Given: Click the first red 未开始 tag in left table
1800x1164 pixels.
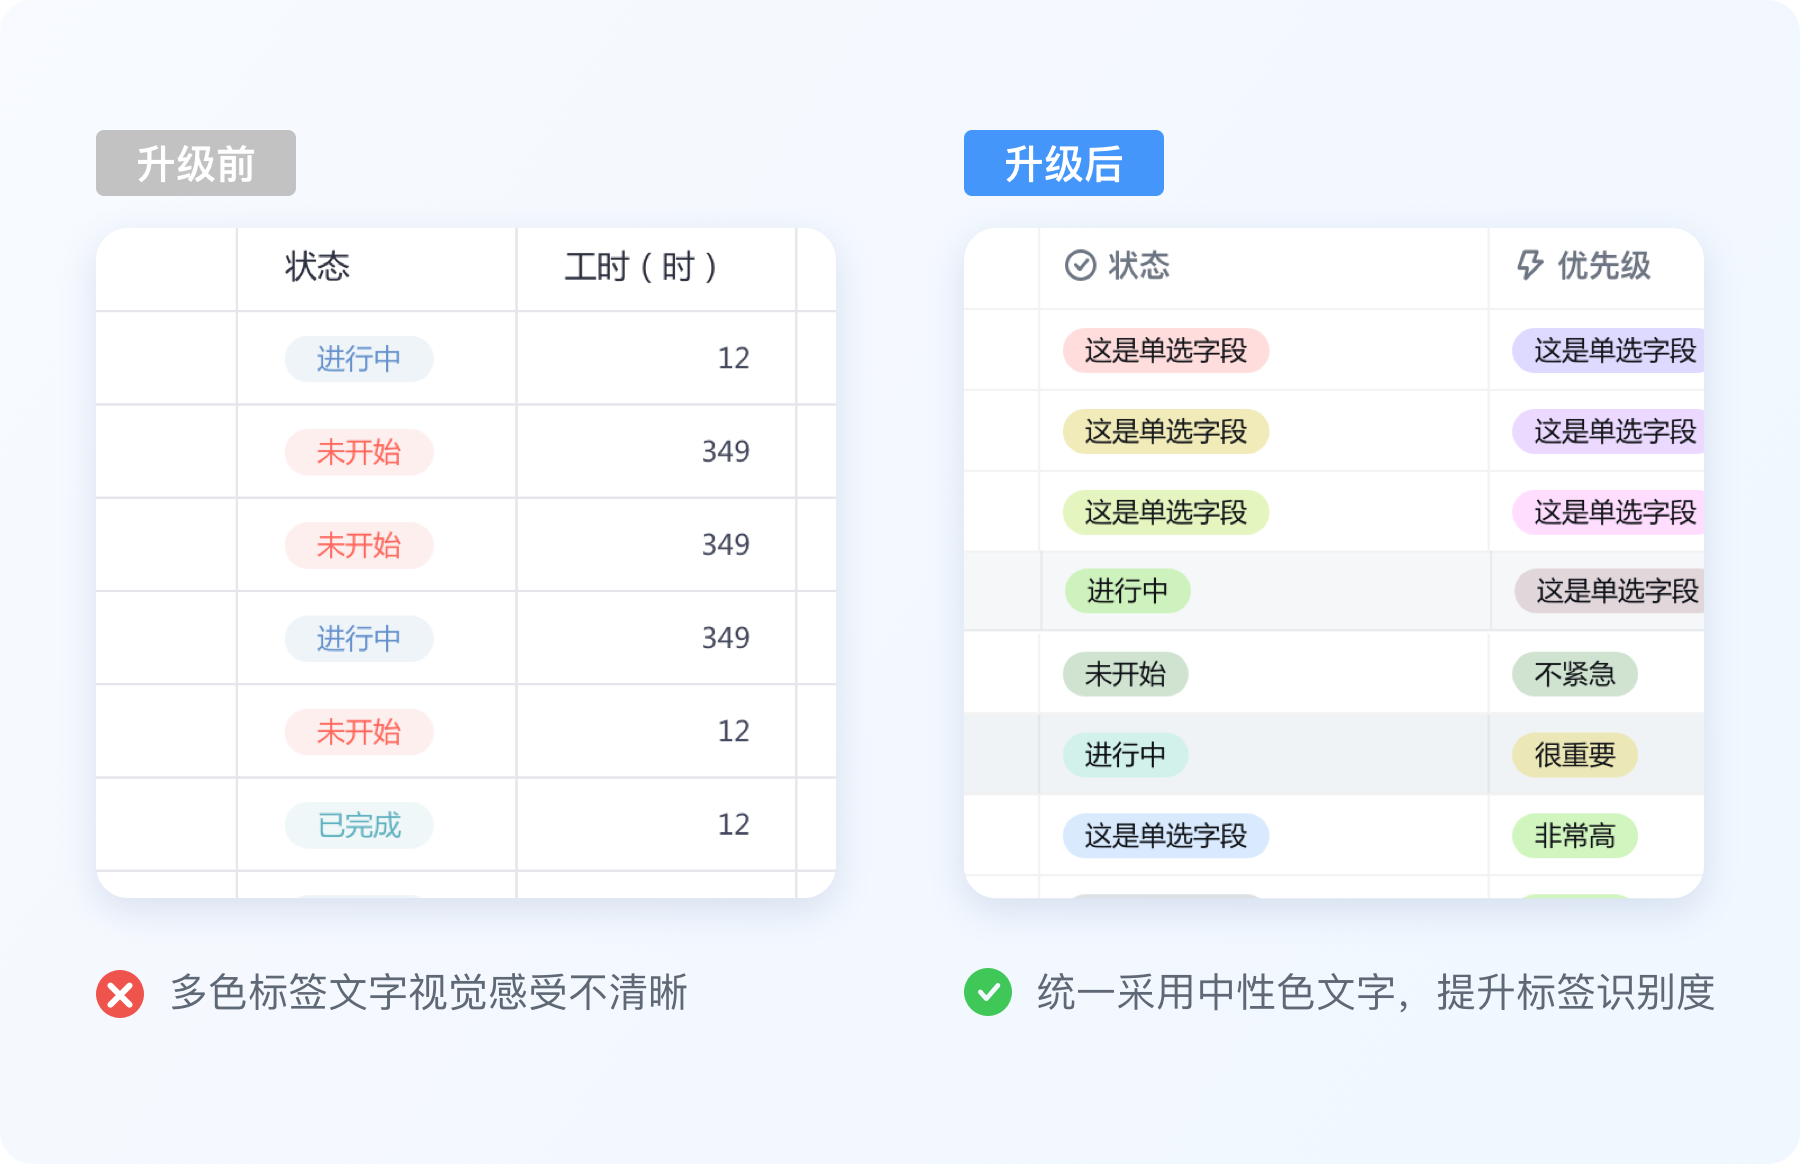Looking at the screenshot, I should click(x=359, y=452).
